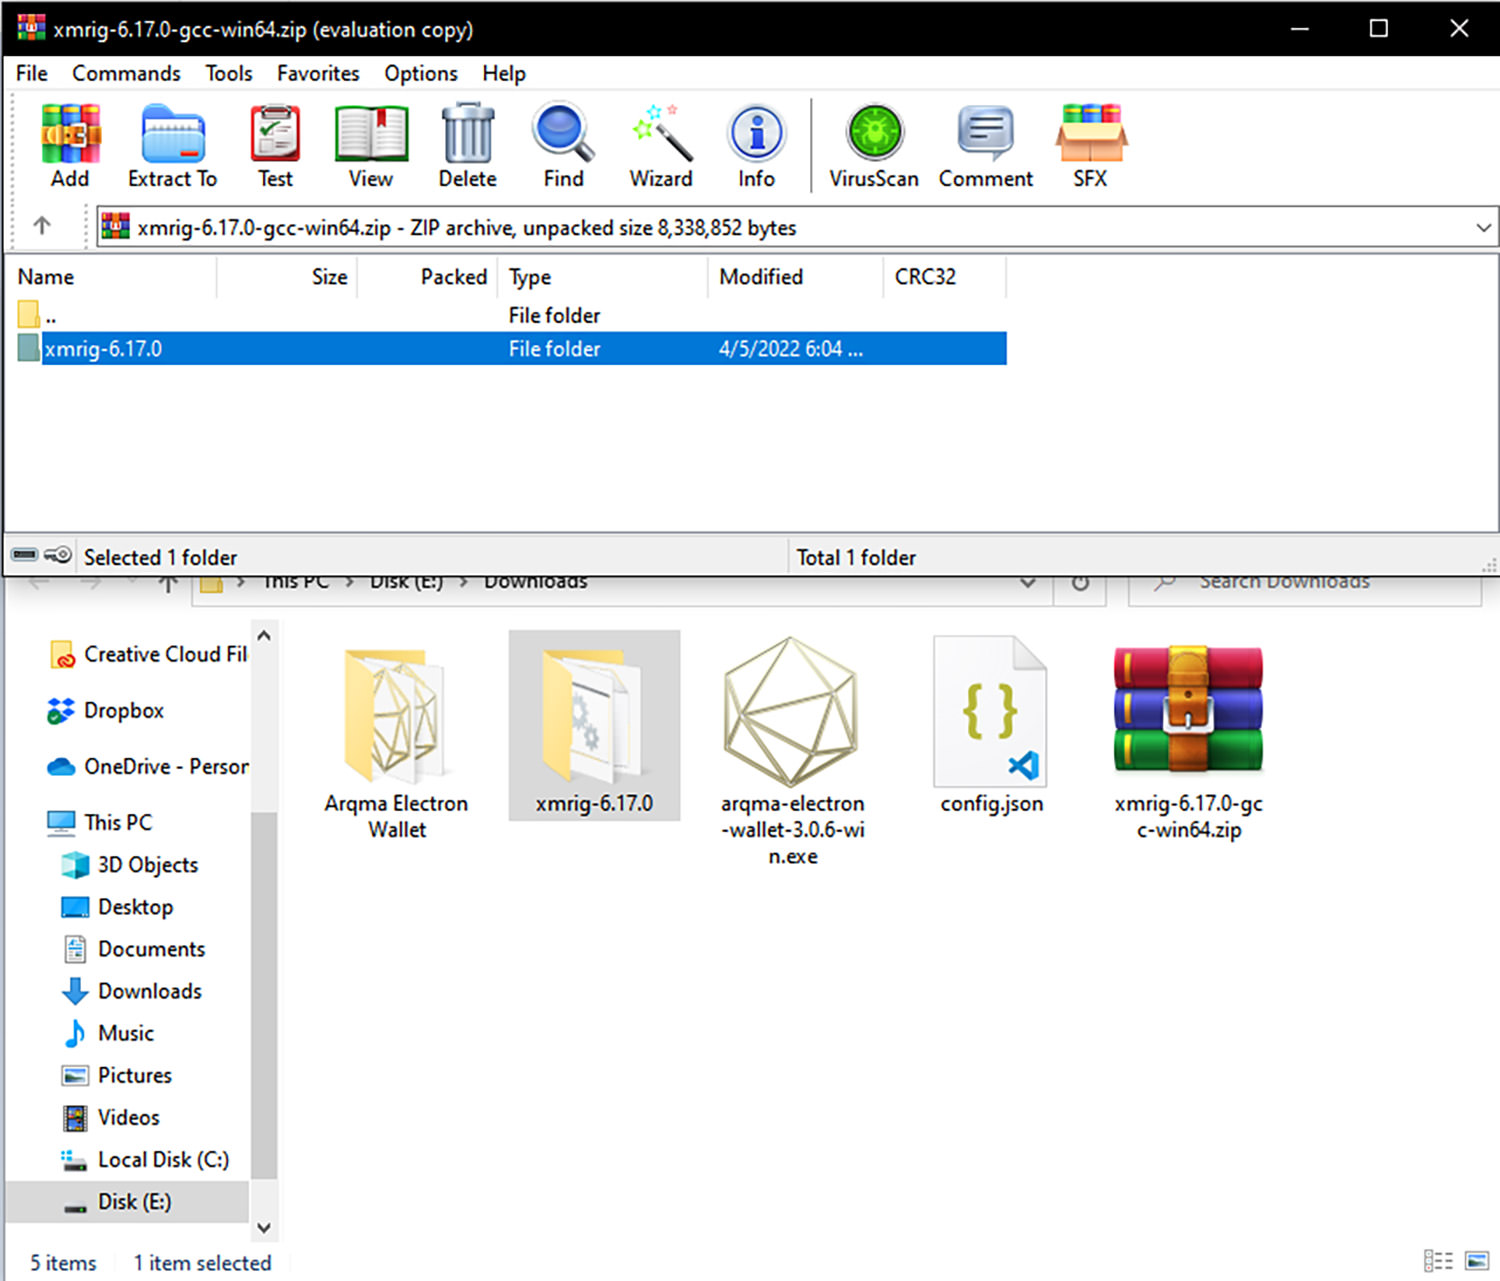Switch Explorer to details view

[x=1438, y=1261]
